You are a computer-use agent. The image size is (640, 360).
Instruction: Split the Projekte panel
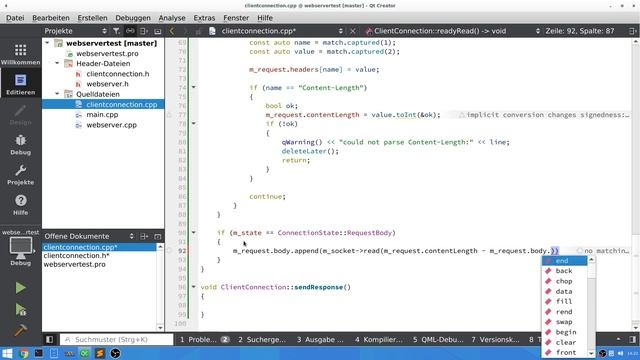[x=144, y=31]
